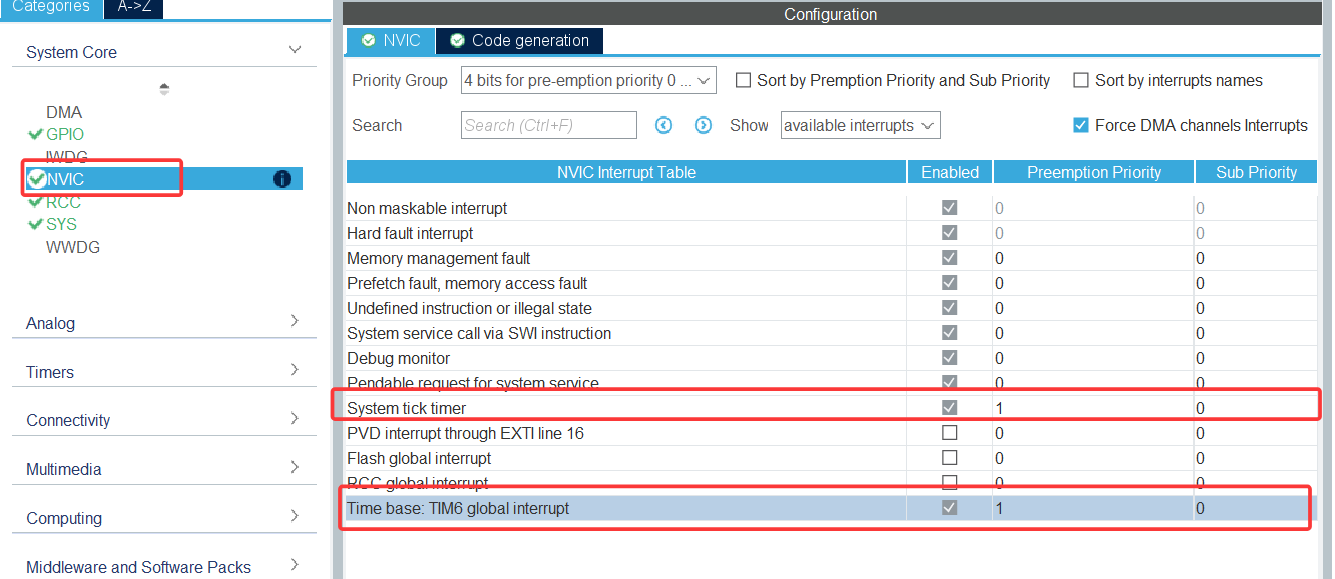Click the NVIC Interrupt Table column header
Viewport: 1335px width, 579px height.
tap(626, 172)
